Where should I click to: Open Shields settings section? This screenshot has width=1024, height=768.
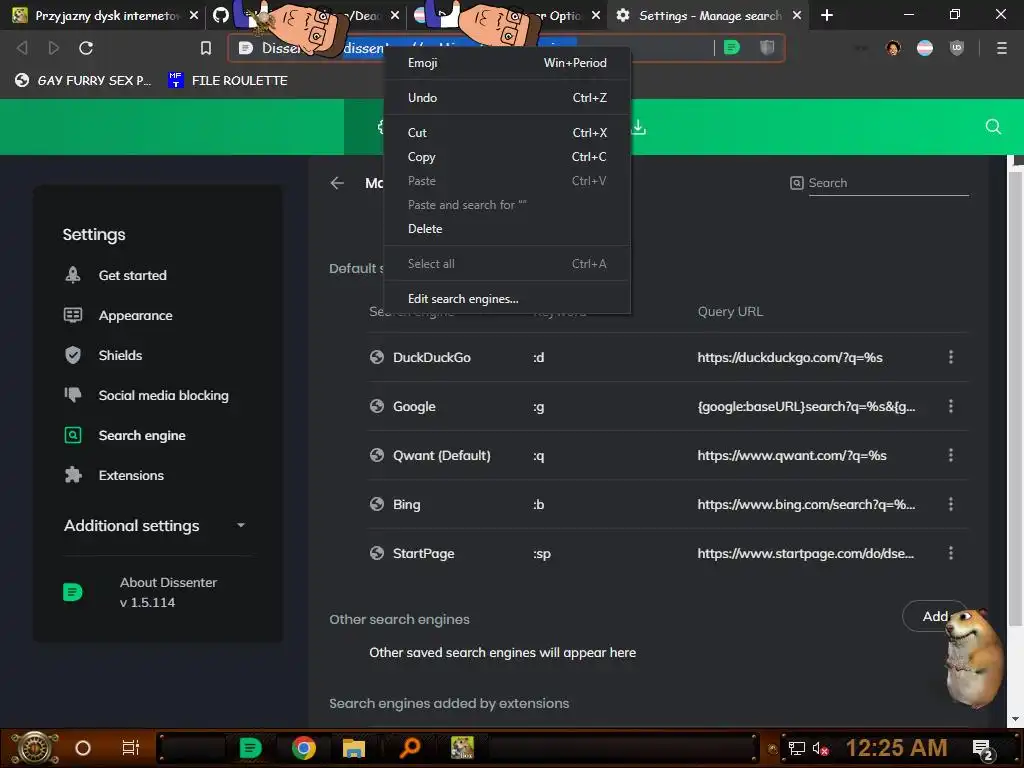[120, 355]
